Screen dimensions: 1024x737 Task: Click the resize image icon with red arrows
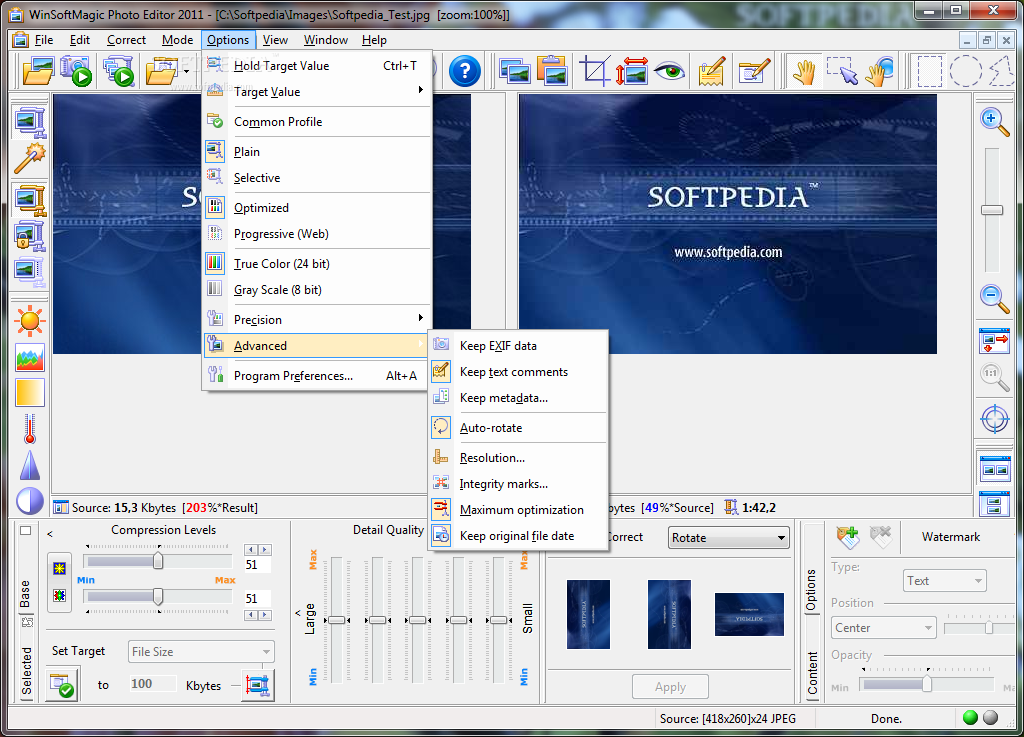coord(632,71)
